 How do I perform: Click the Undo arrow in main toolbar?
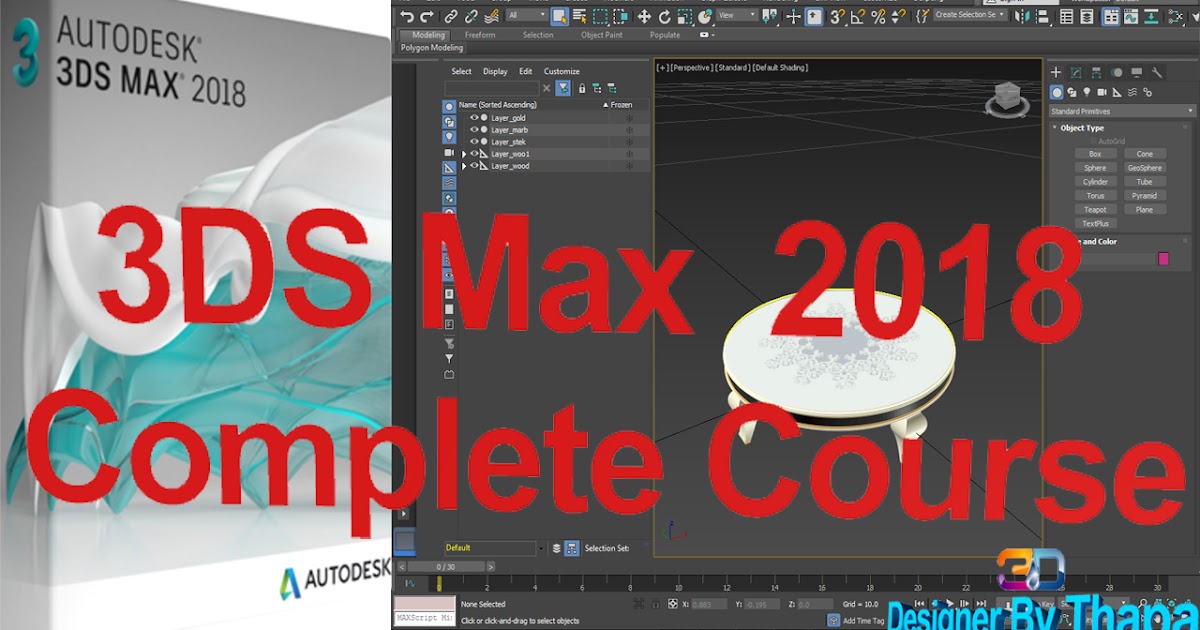click(406, 16)
